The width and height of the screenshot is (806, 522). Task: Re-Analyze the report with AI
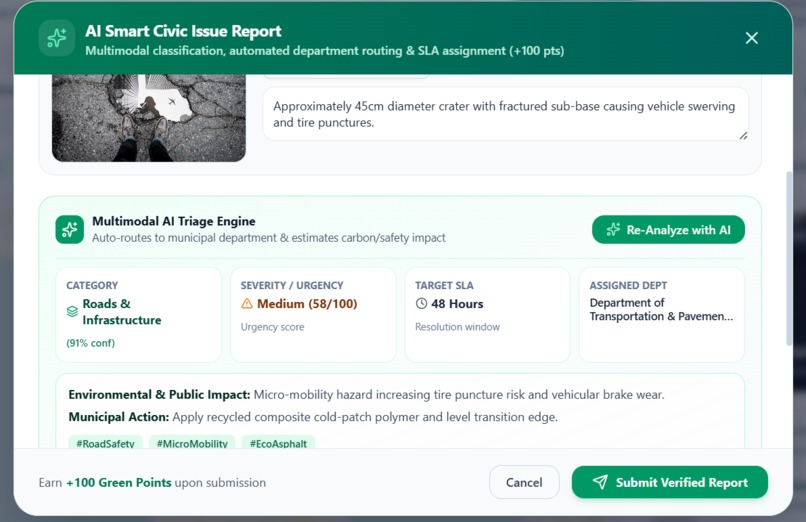pyautogui.click(x=668, y=230)
